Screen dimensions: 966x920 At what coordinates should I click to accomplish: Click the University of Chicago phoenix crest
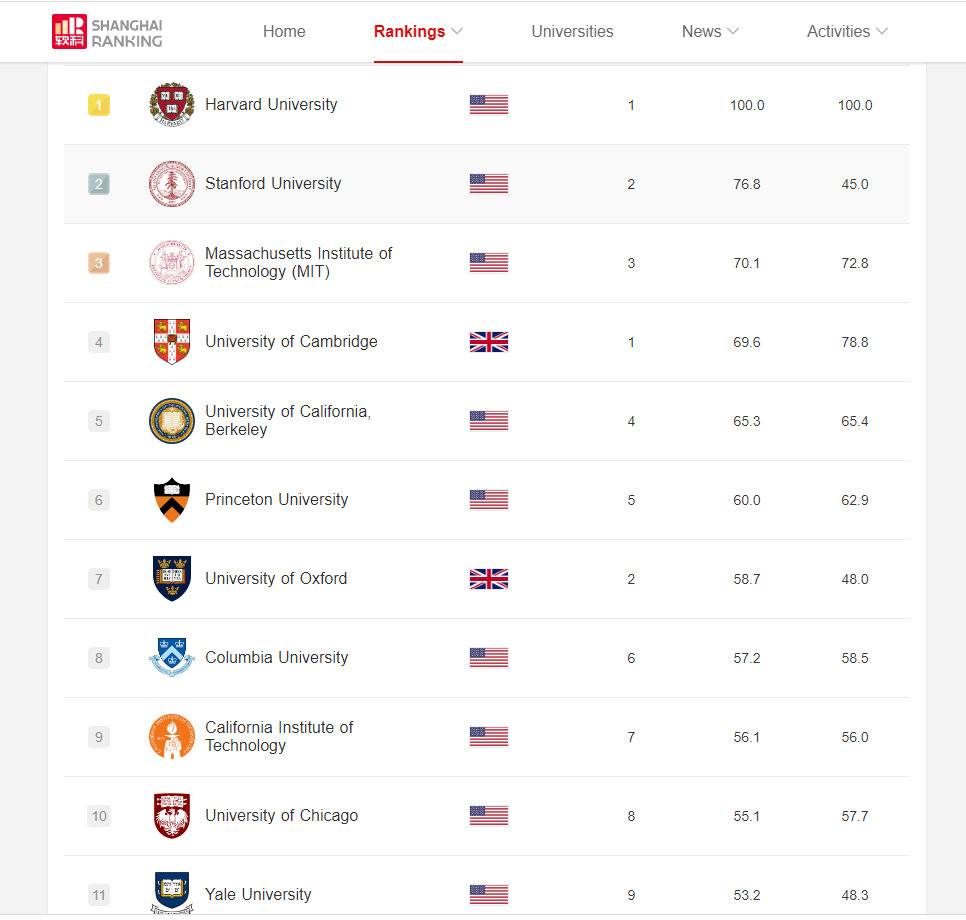pos(171,816)
